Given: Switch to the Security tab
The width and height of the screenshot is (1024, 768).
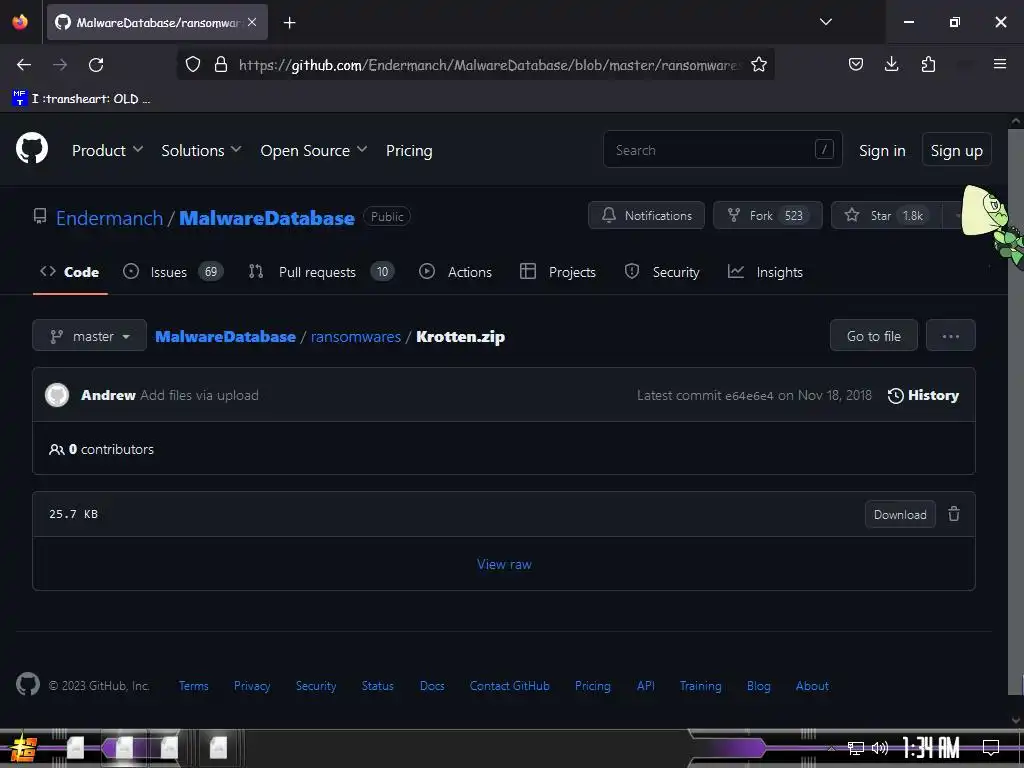Looking at the screenshot, I should click(x=662, y=272).
